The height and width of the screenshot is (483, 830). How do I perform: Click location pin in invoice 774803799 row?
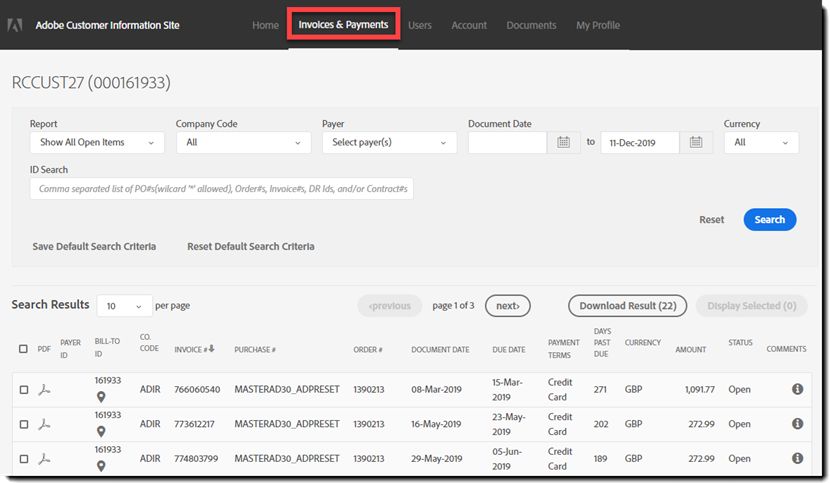point(101,466)
